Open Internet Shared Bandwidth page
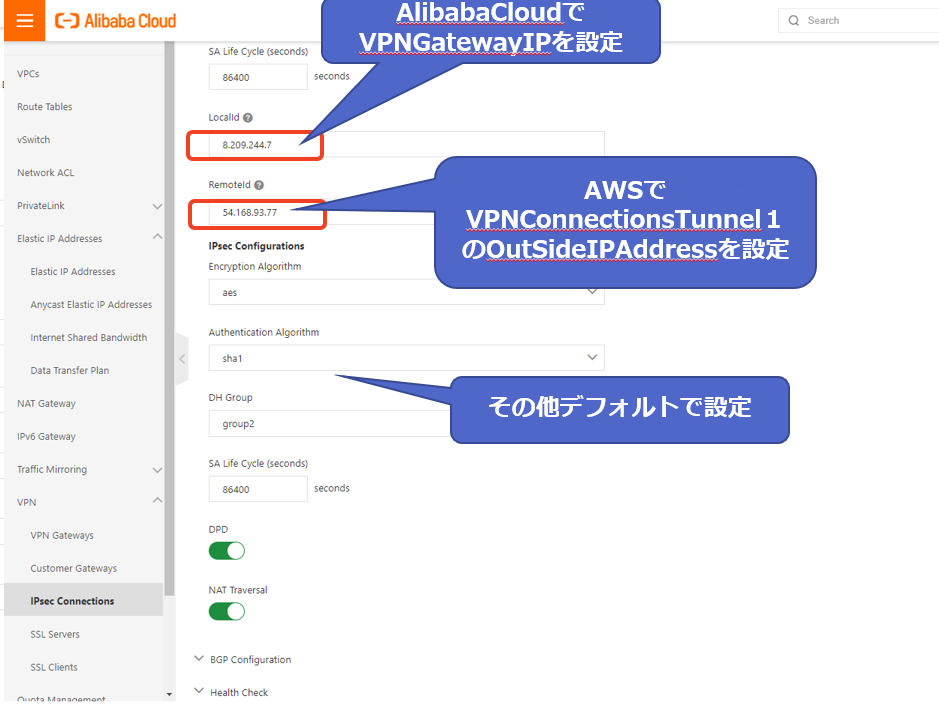 point(89,337)
